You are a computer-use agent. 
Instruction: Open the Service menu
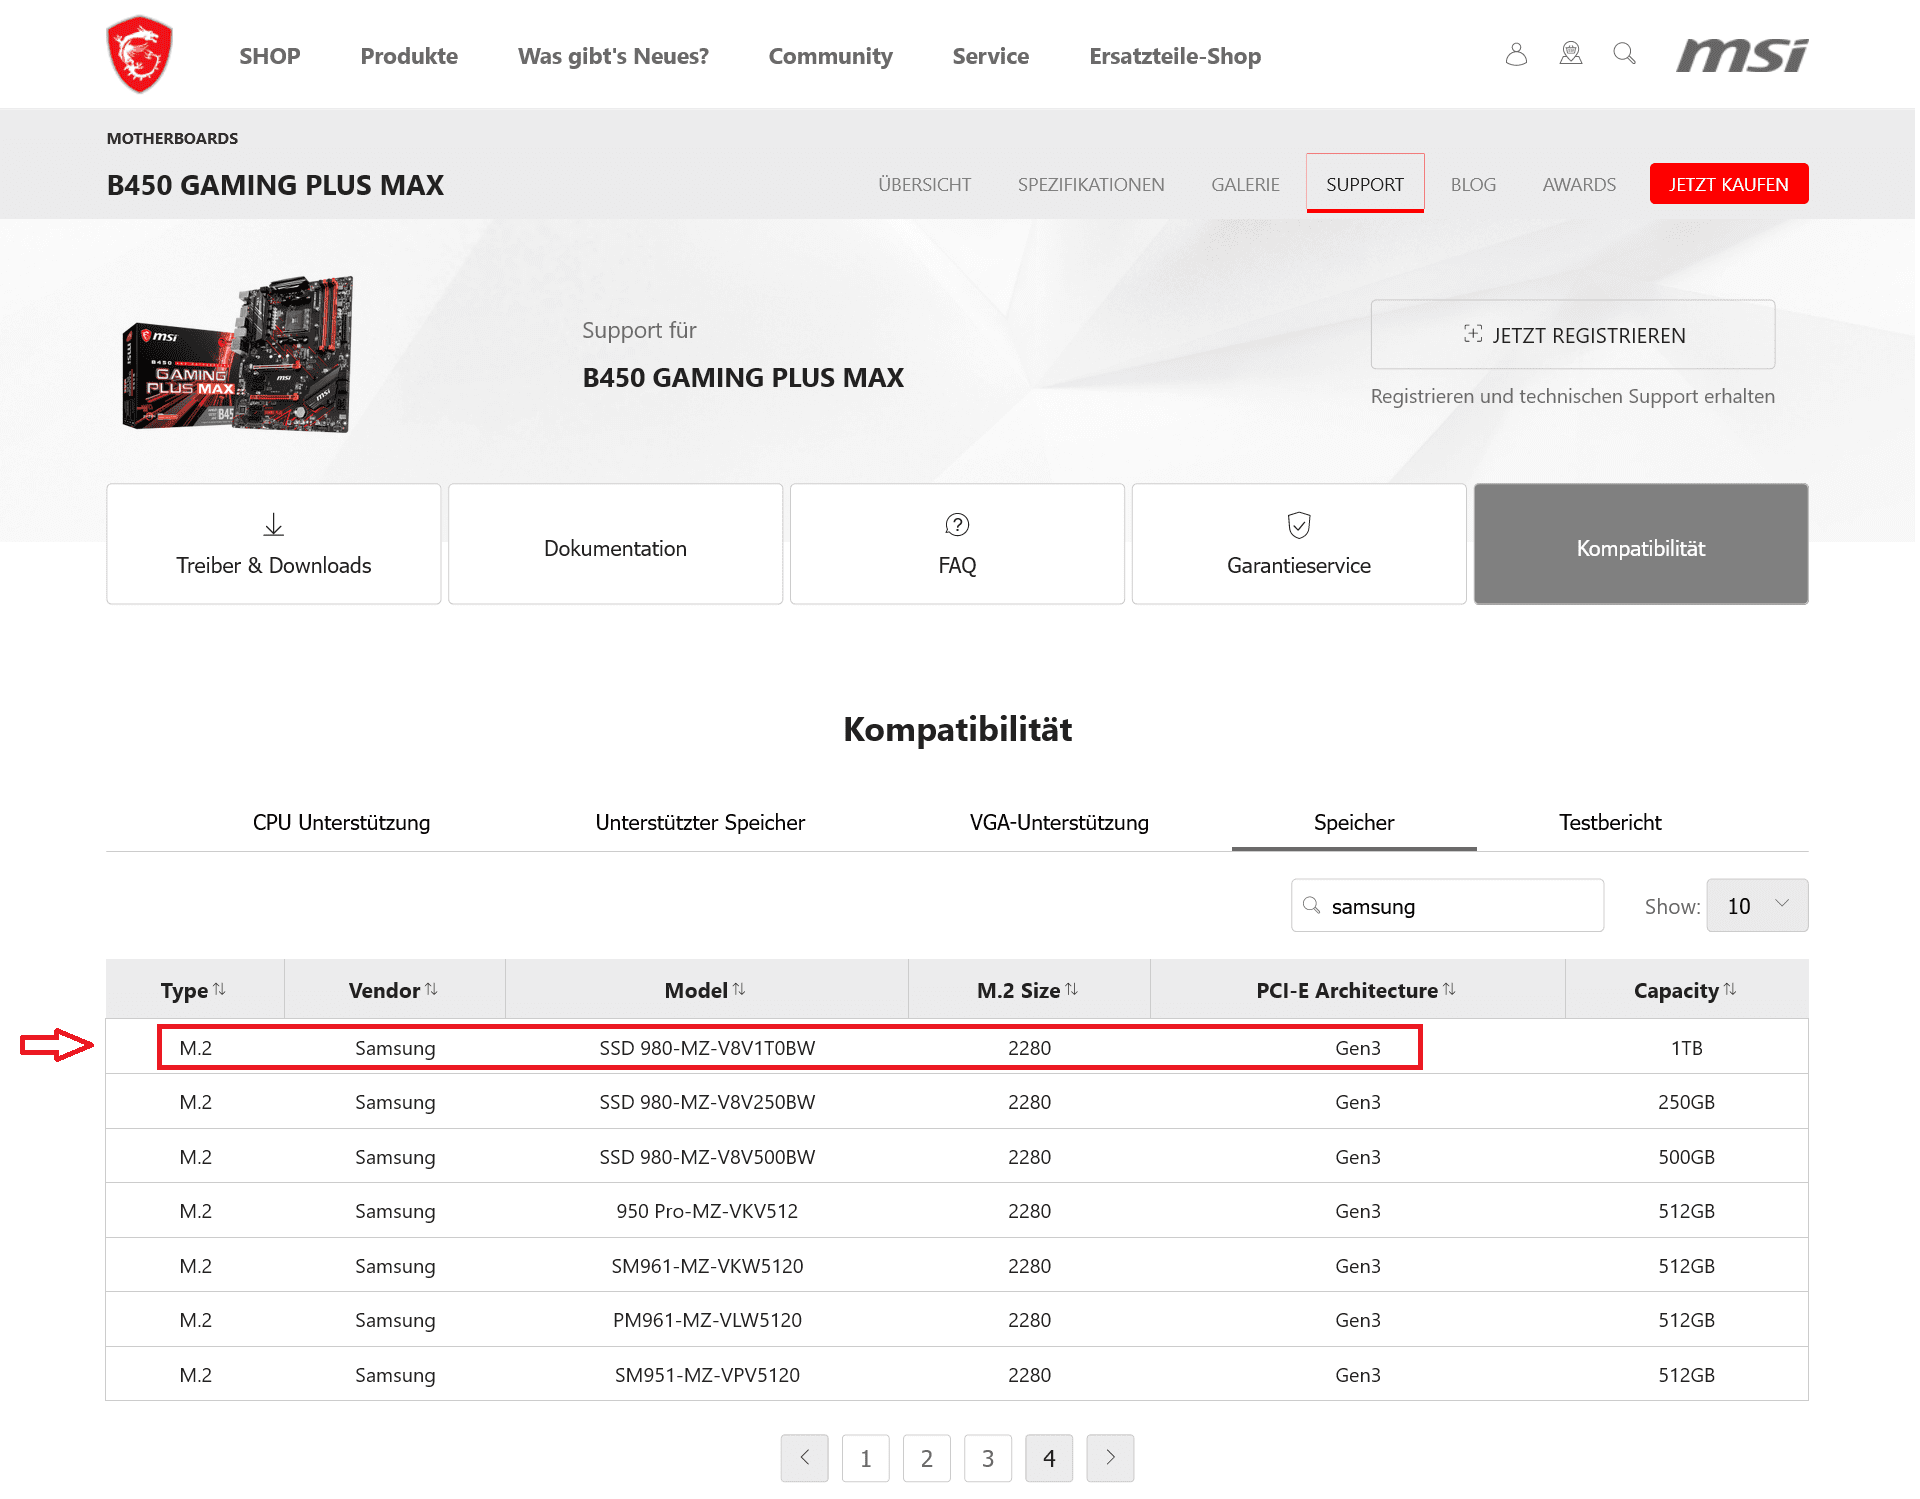991,56
